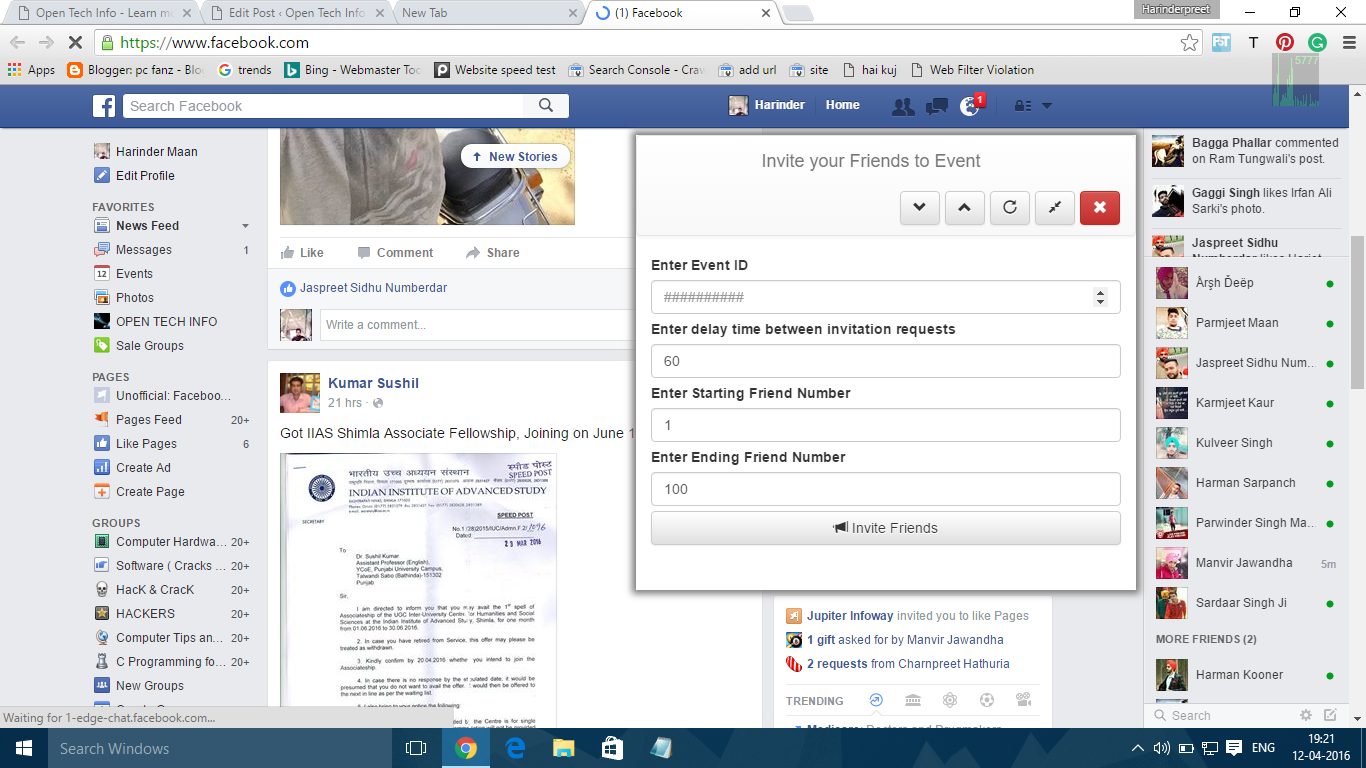Click the up chevron button in Invite dialog
The height and width of the screenshot is (768, 1366).
pyautogui.click(x=965, y=208)
